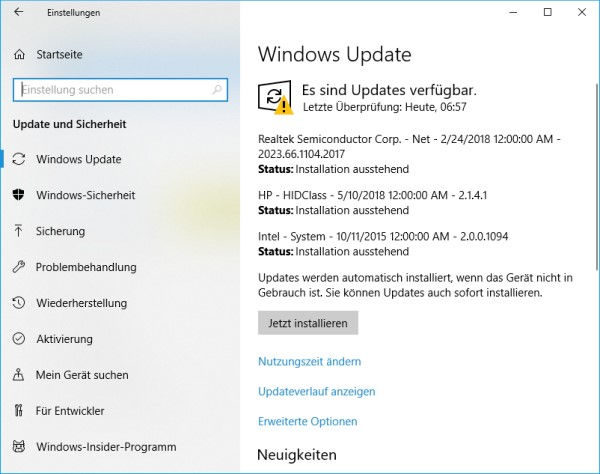Click the search magnifier icon
The image size is (600, 474).
tap(217, 90)
